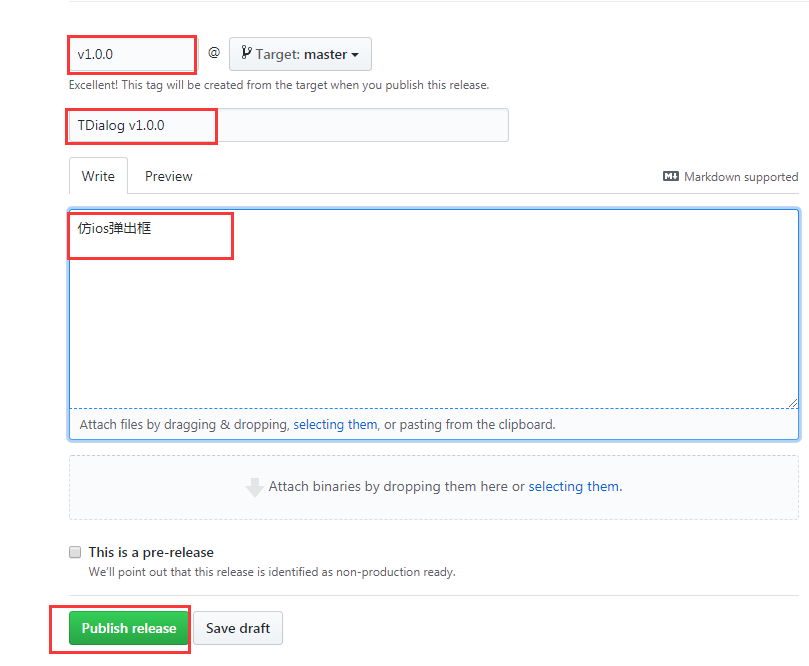
Task: Click "selecting them" link in binaries area
Action: (573, 487)
